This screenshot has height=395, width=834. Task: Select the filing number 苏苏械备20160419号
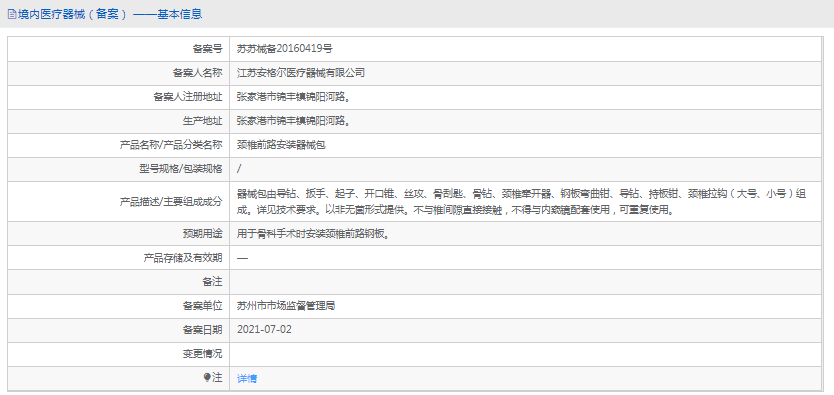coord(285,49)
